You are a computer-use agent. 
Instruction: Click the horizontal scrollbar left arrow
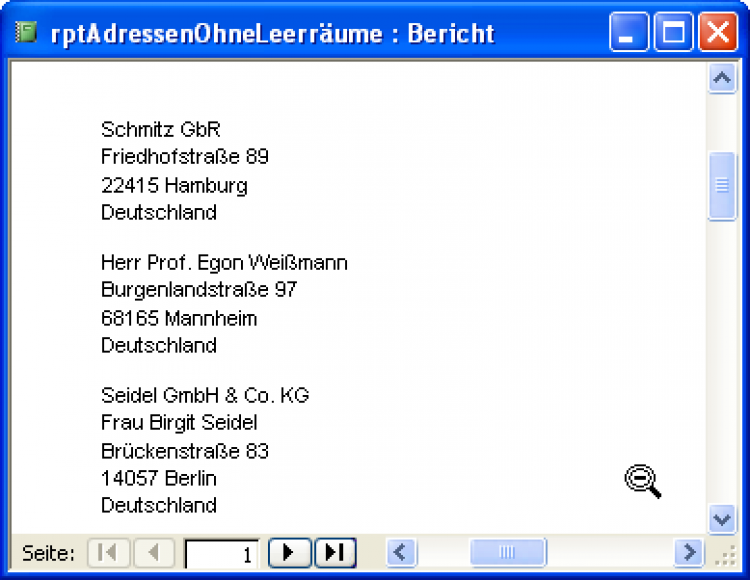(x=402, y=552)
